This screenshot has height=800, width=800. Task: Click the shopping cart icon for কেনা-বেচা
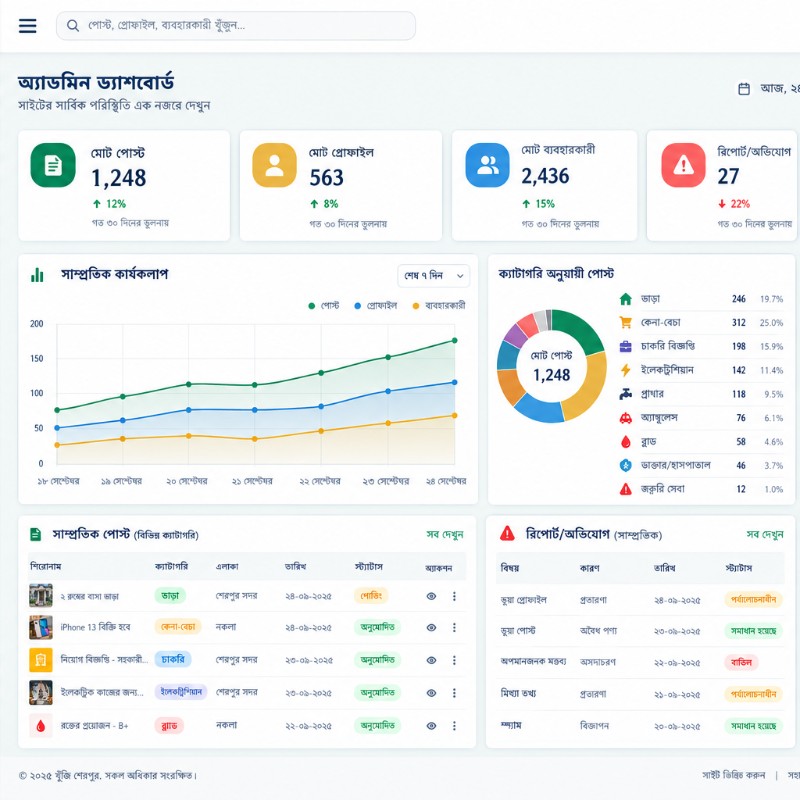point(626,322)
